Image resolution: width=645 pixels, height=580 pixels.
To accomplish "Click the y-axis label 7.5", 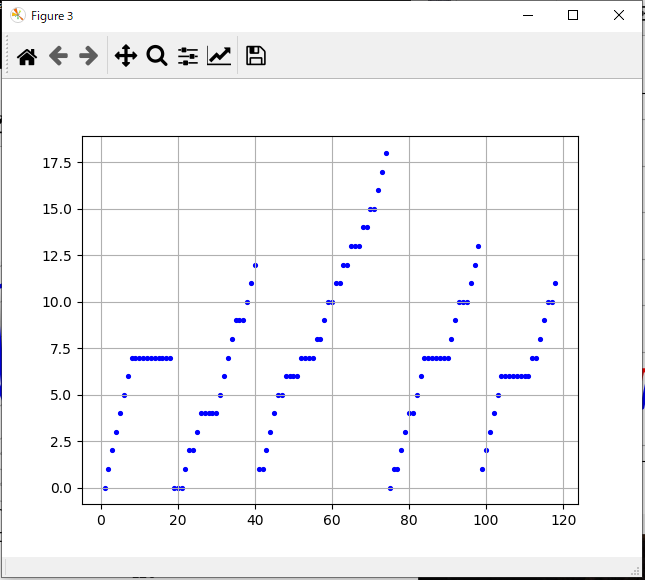I will [x=61, y=349].
